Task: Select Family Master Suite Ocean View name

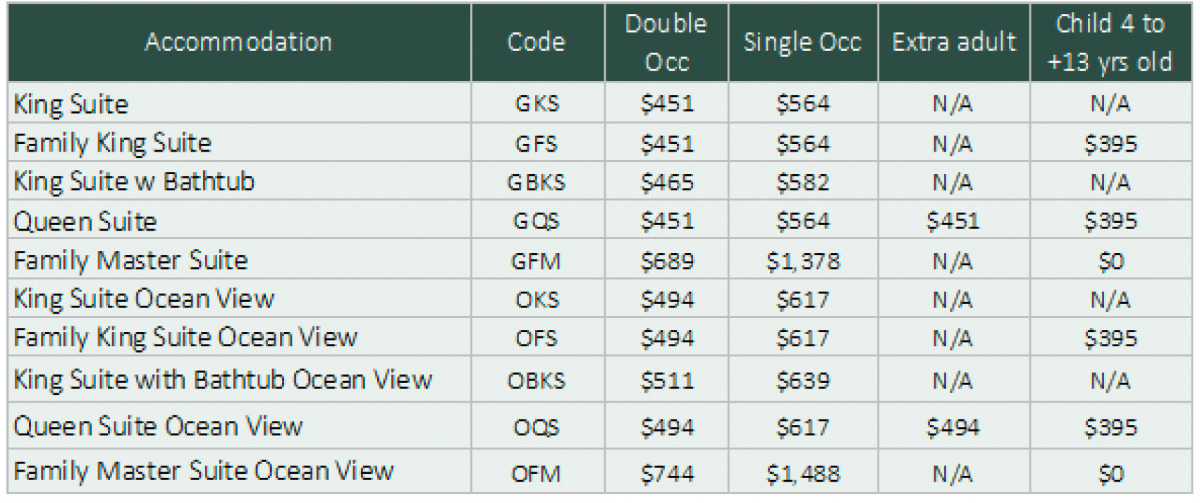Action: pyautogui.click(x=204, y=471)
